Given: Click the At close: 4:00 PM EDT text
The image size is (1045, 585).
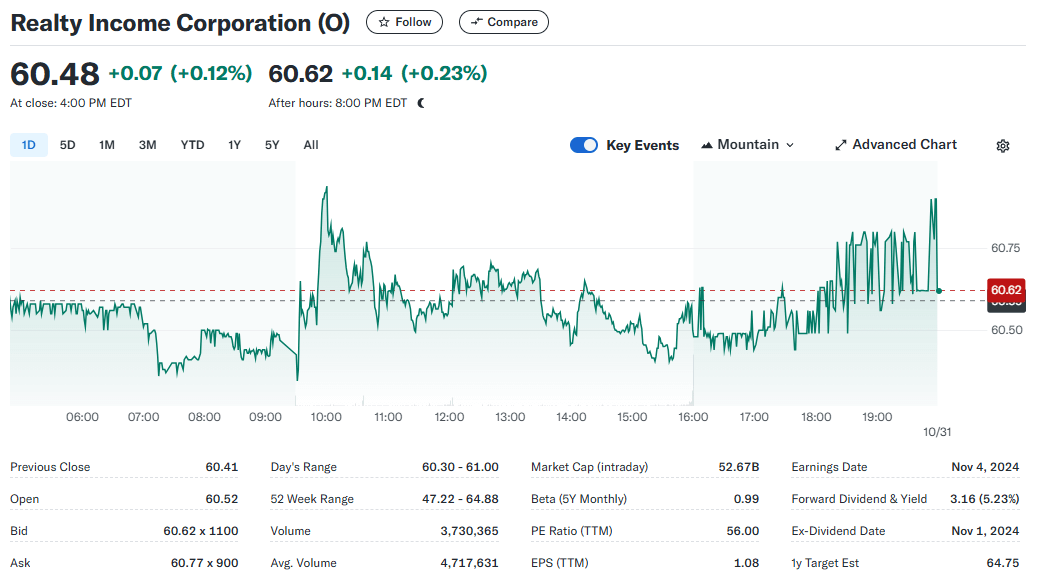Looking at the screenshot, I should tap(71, 103).
